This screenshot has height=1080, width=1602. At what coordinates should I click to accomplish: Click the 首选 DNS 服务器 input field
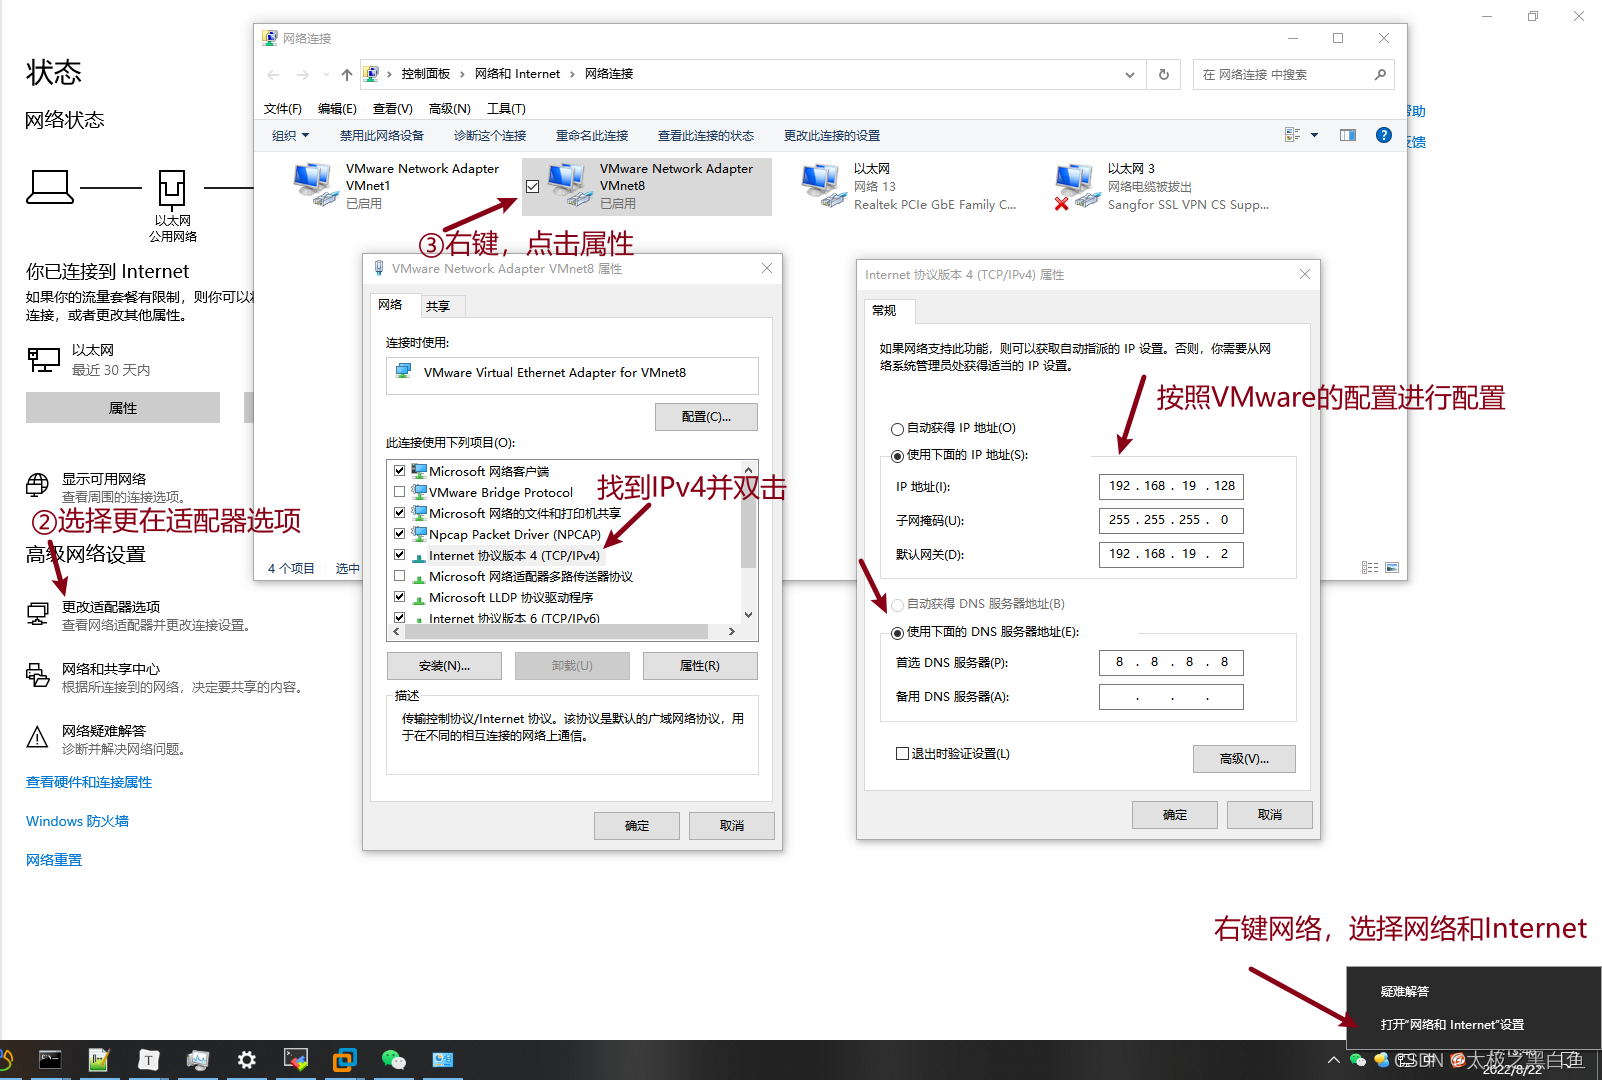[1171, 662]
